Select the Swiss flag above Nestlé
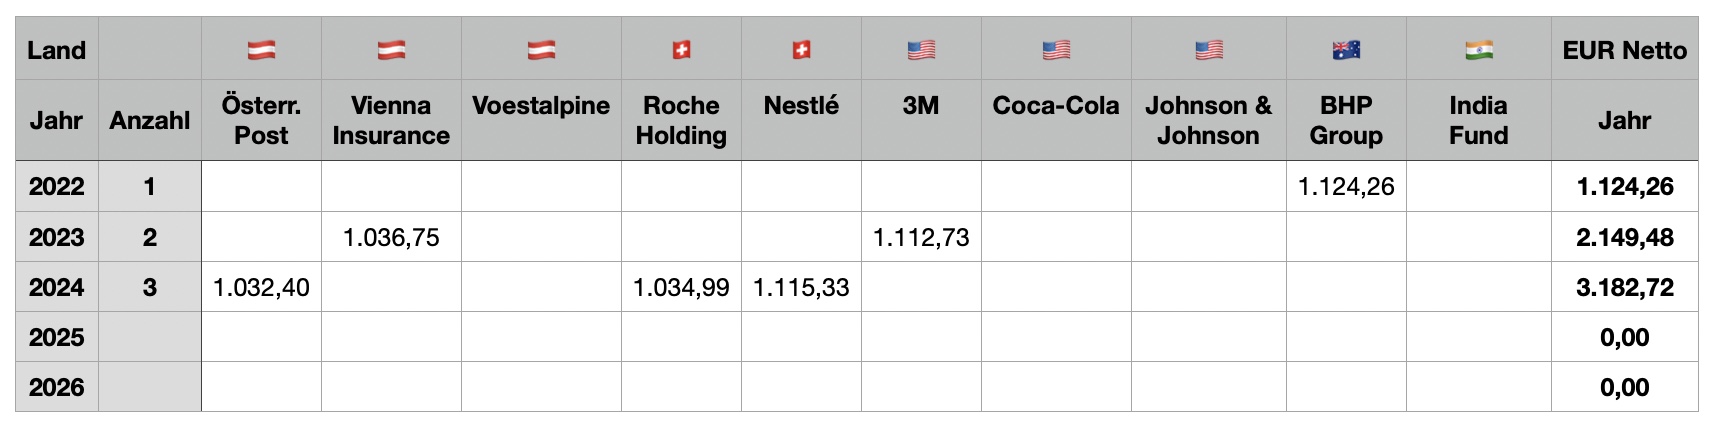 pyautogui.click(x=801, y=49)
